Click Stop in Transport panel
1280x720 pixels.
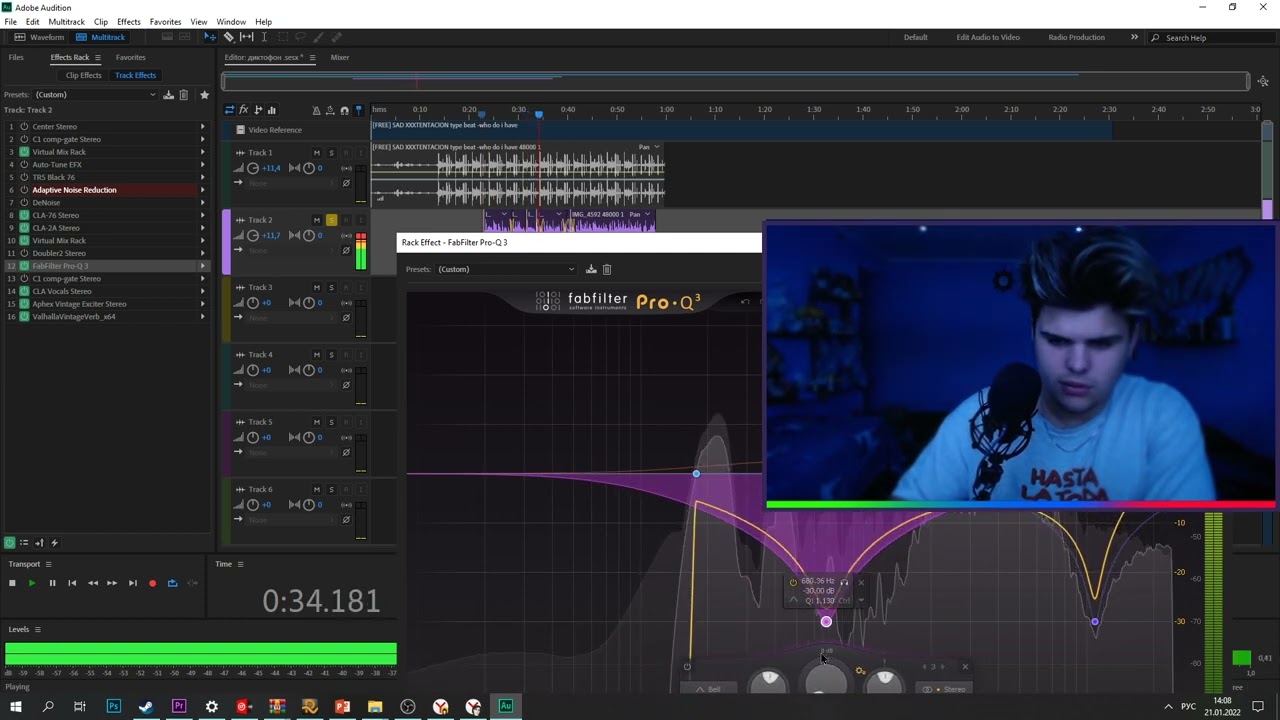pyautogui.click(x=12, y=583)
